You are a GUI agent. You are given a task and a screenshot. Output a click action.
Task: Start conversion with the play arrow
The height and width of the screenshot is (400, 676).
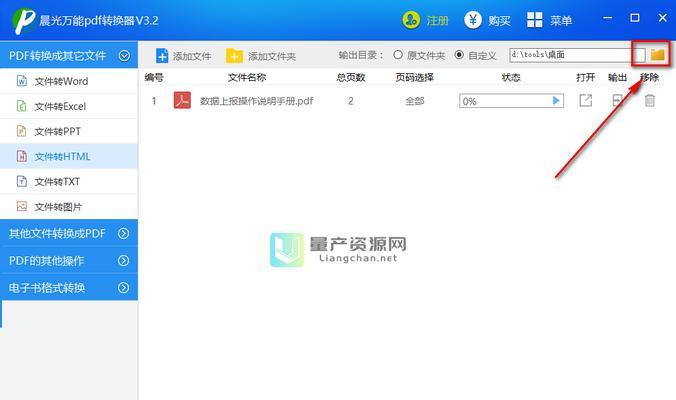[x=556, y=100]
